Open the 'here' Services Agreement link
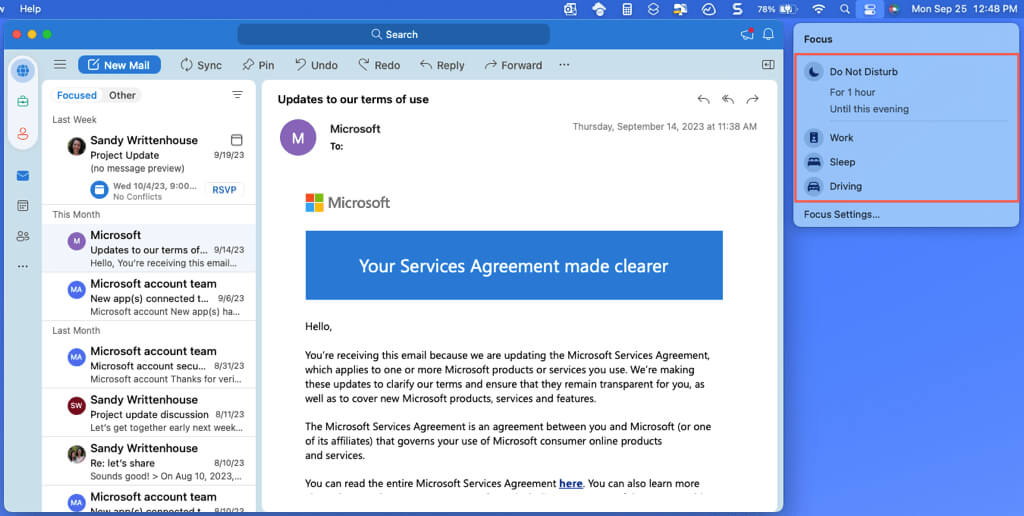Screen dimensions: 1024x516 [x=570, y=483]
